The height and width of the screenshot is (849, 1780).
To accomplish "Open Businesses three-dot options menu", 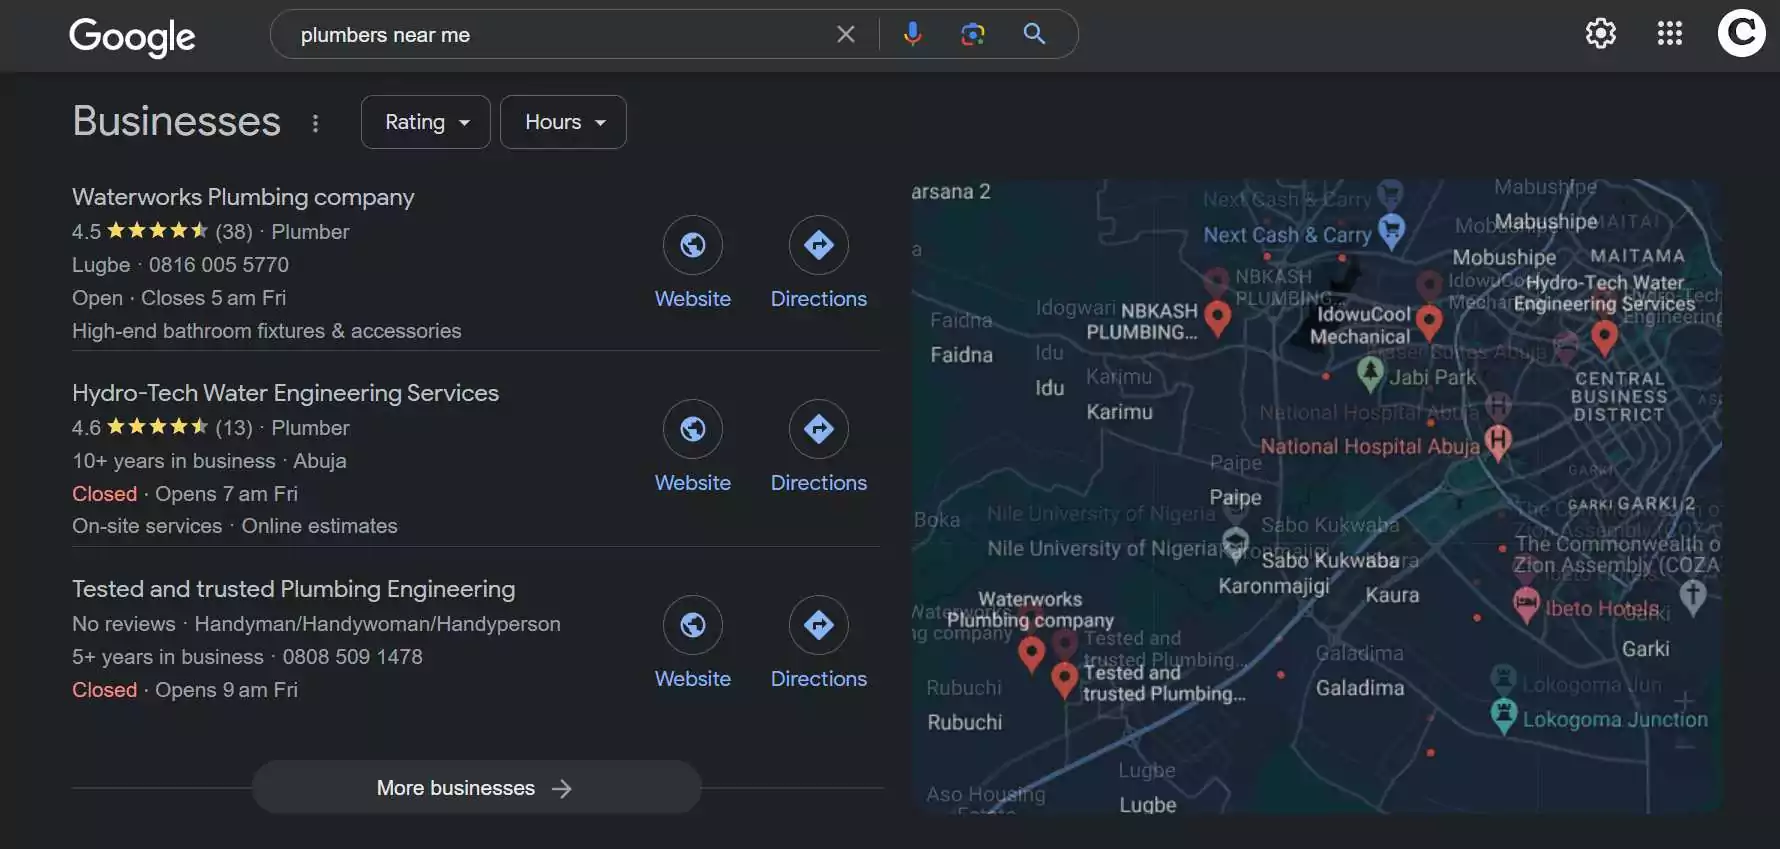I will click(x=315, y=123).
